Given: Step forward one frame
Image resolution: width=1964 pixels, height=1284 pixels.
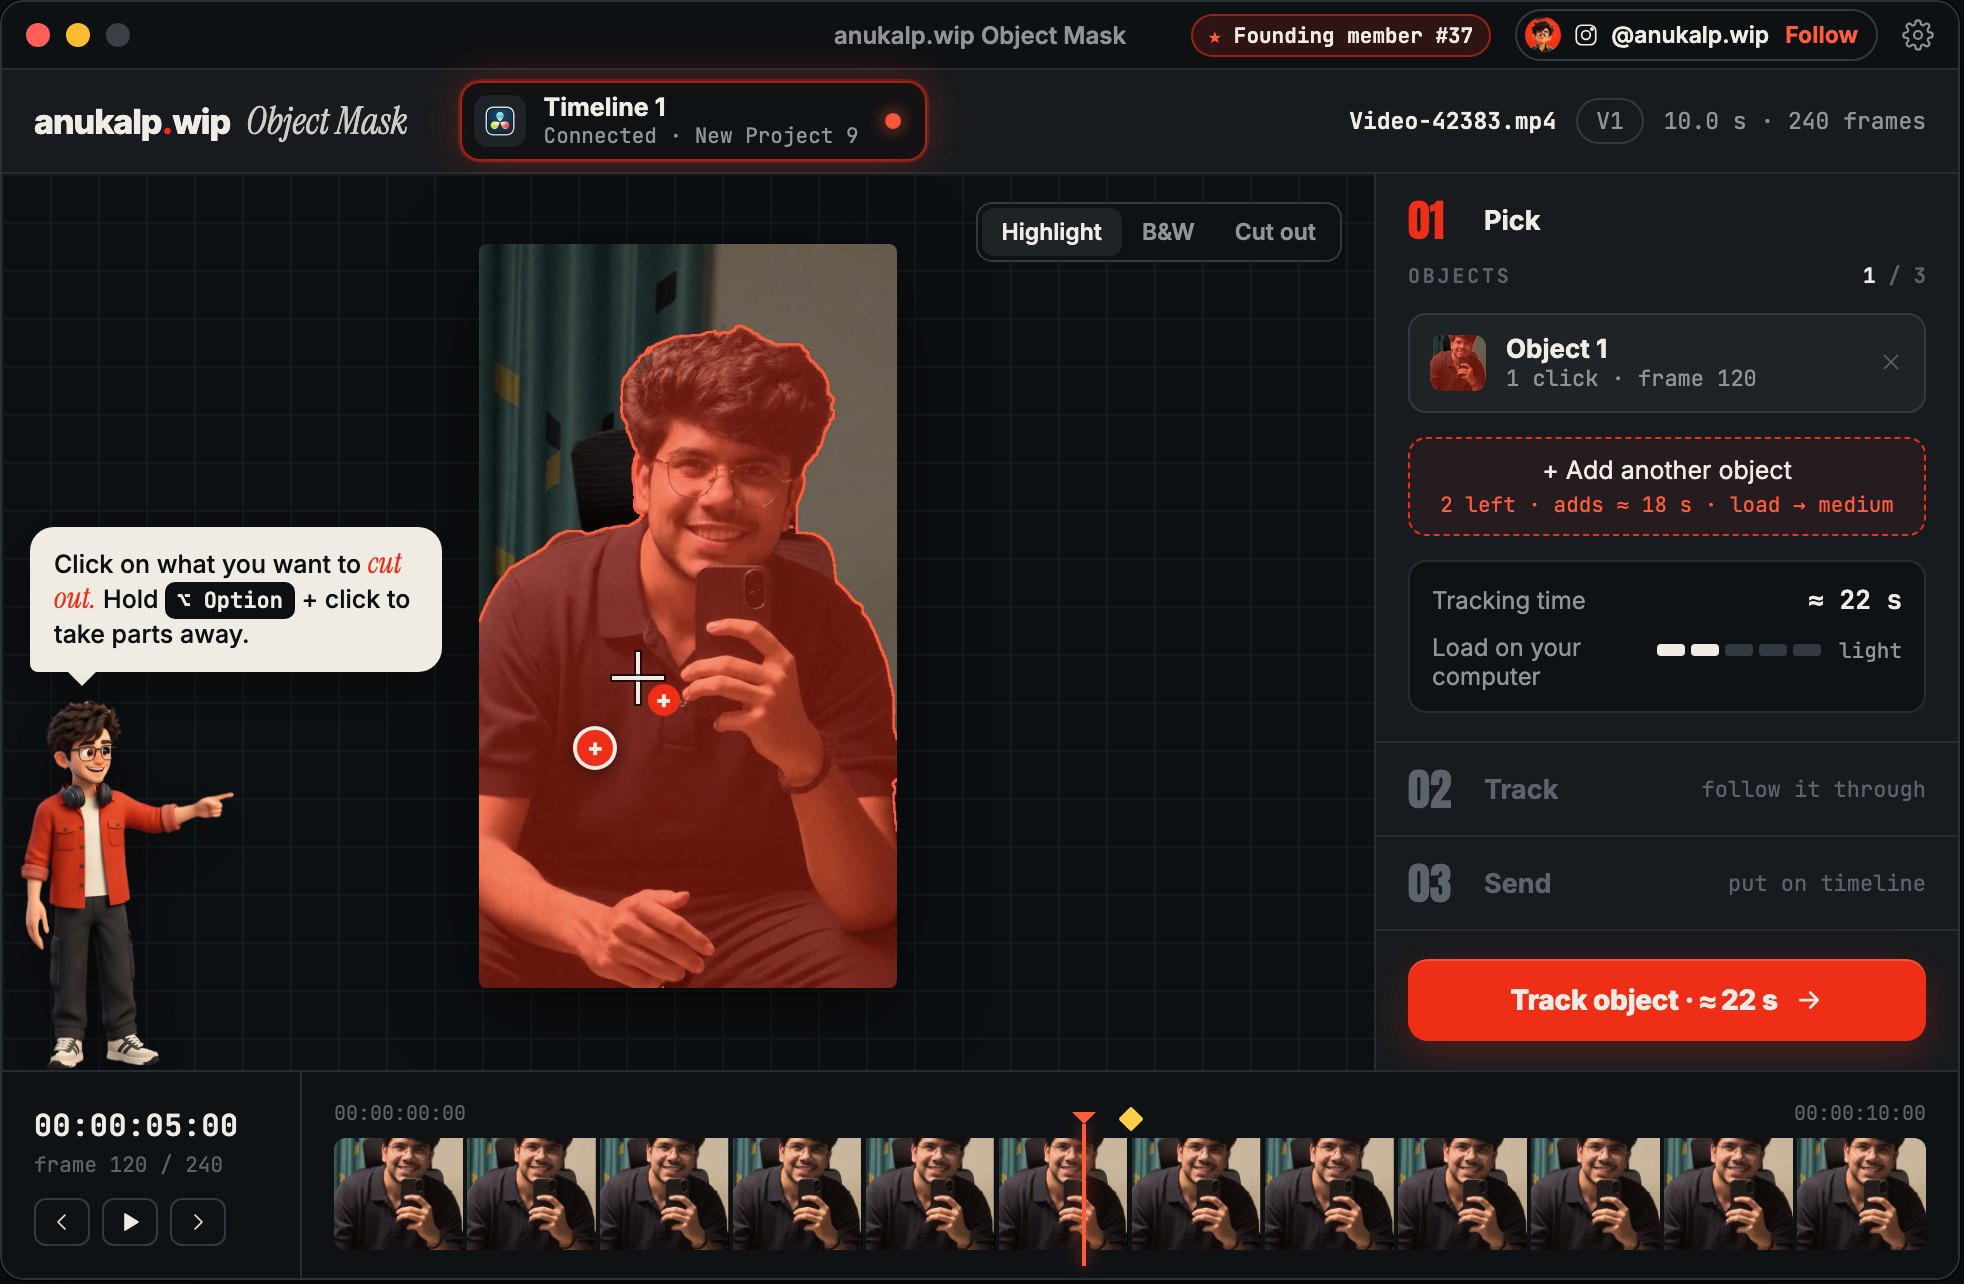Looking at the screenshot, I should coord(198,1221).
